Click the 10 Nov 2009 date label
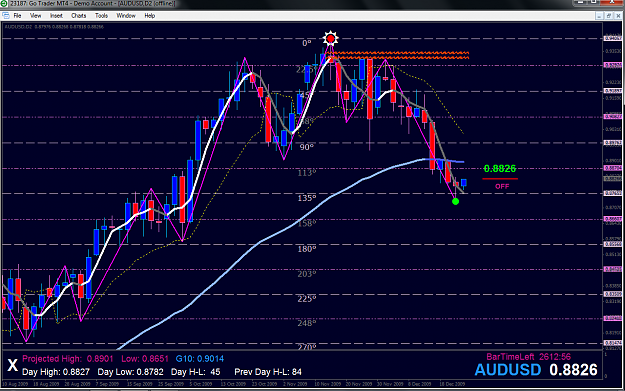This screenshot has height=391, width=625. tap(328, 384)
